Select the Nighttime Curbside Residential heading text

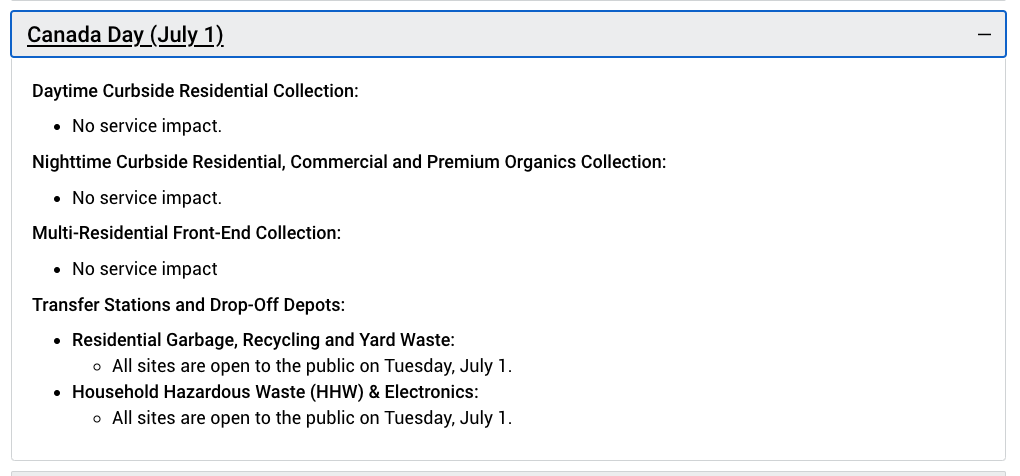pyautogui.click(x=349, y=162)
